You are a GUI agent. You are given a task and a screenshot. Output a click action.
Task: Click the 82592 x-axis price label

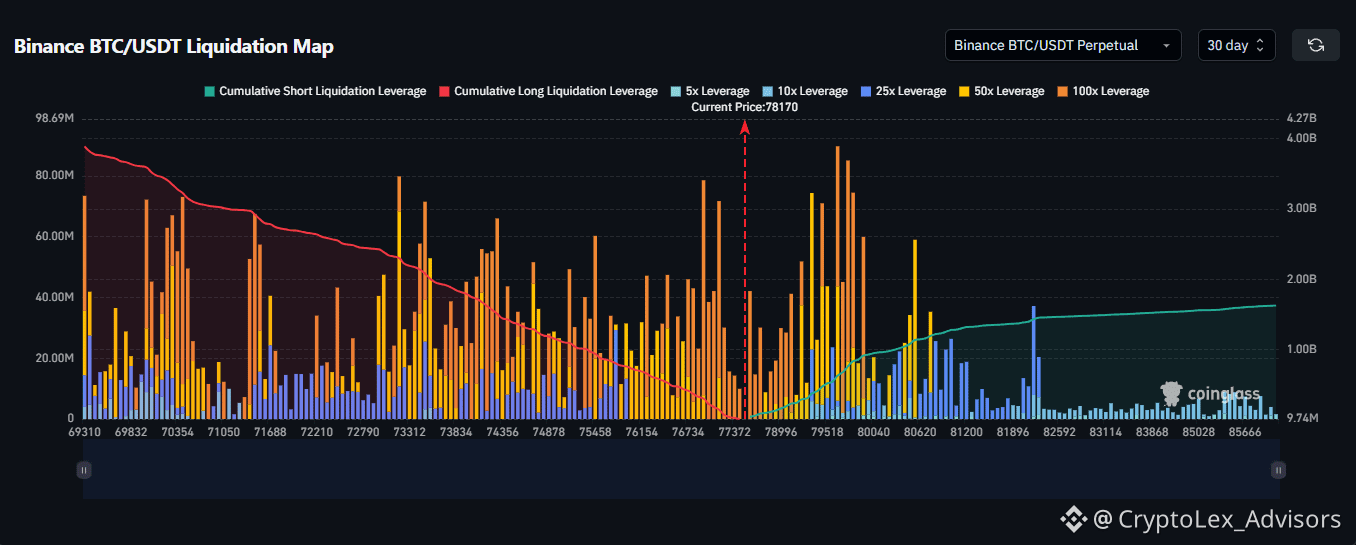click(1059, 432)
